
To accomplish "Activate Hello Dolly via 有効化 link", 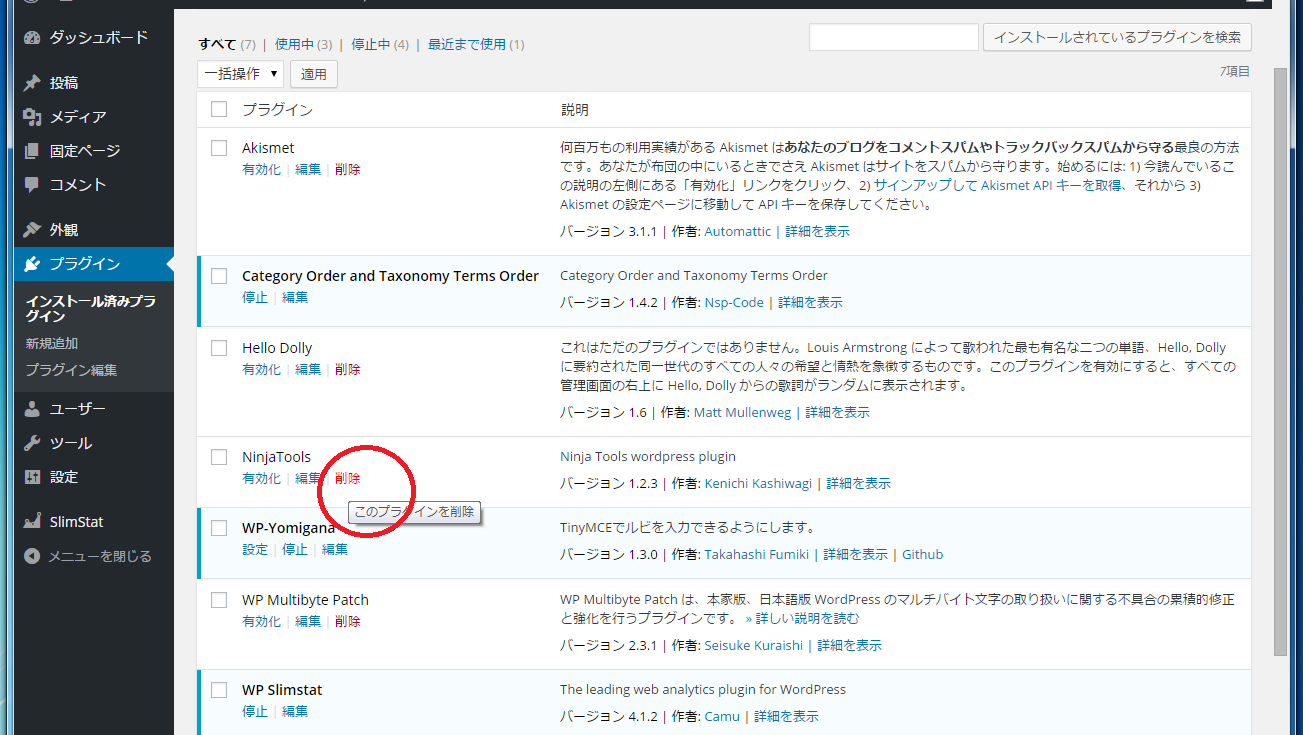I will [261, 370].
